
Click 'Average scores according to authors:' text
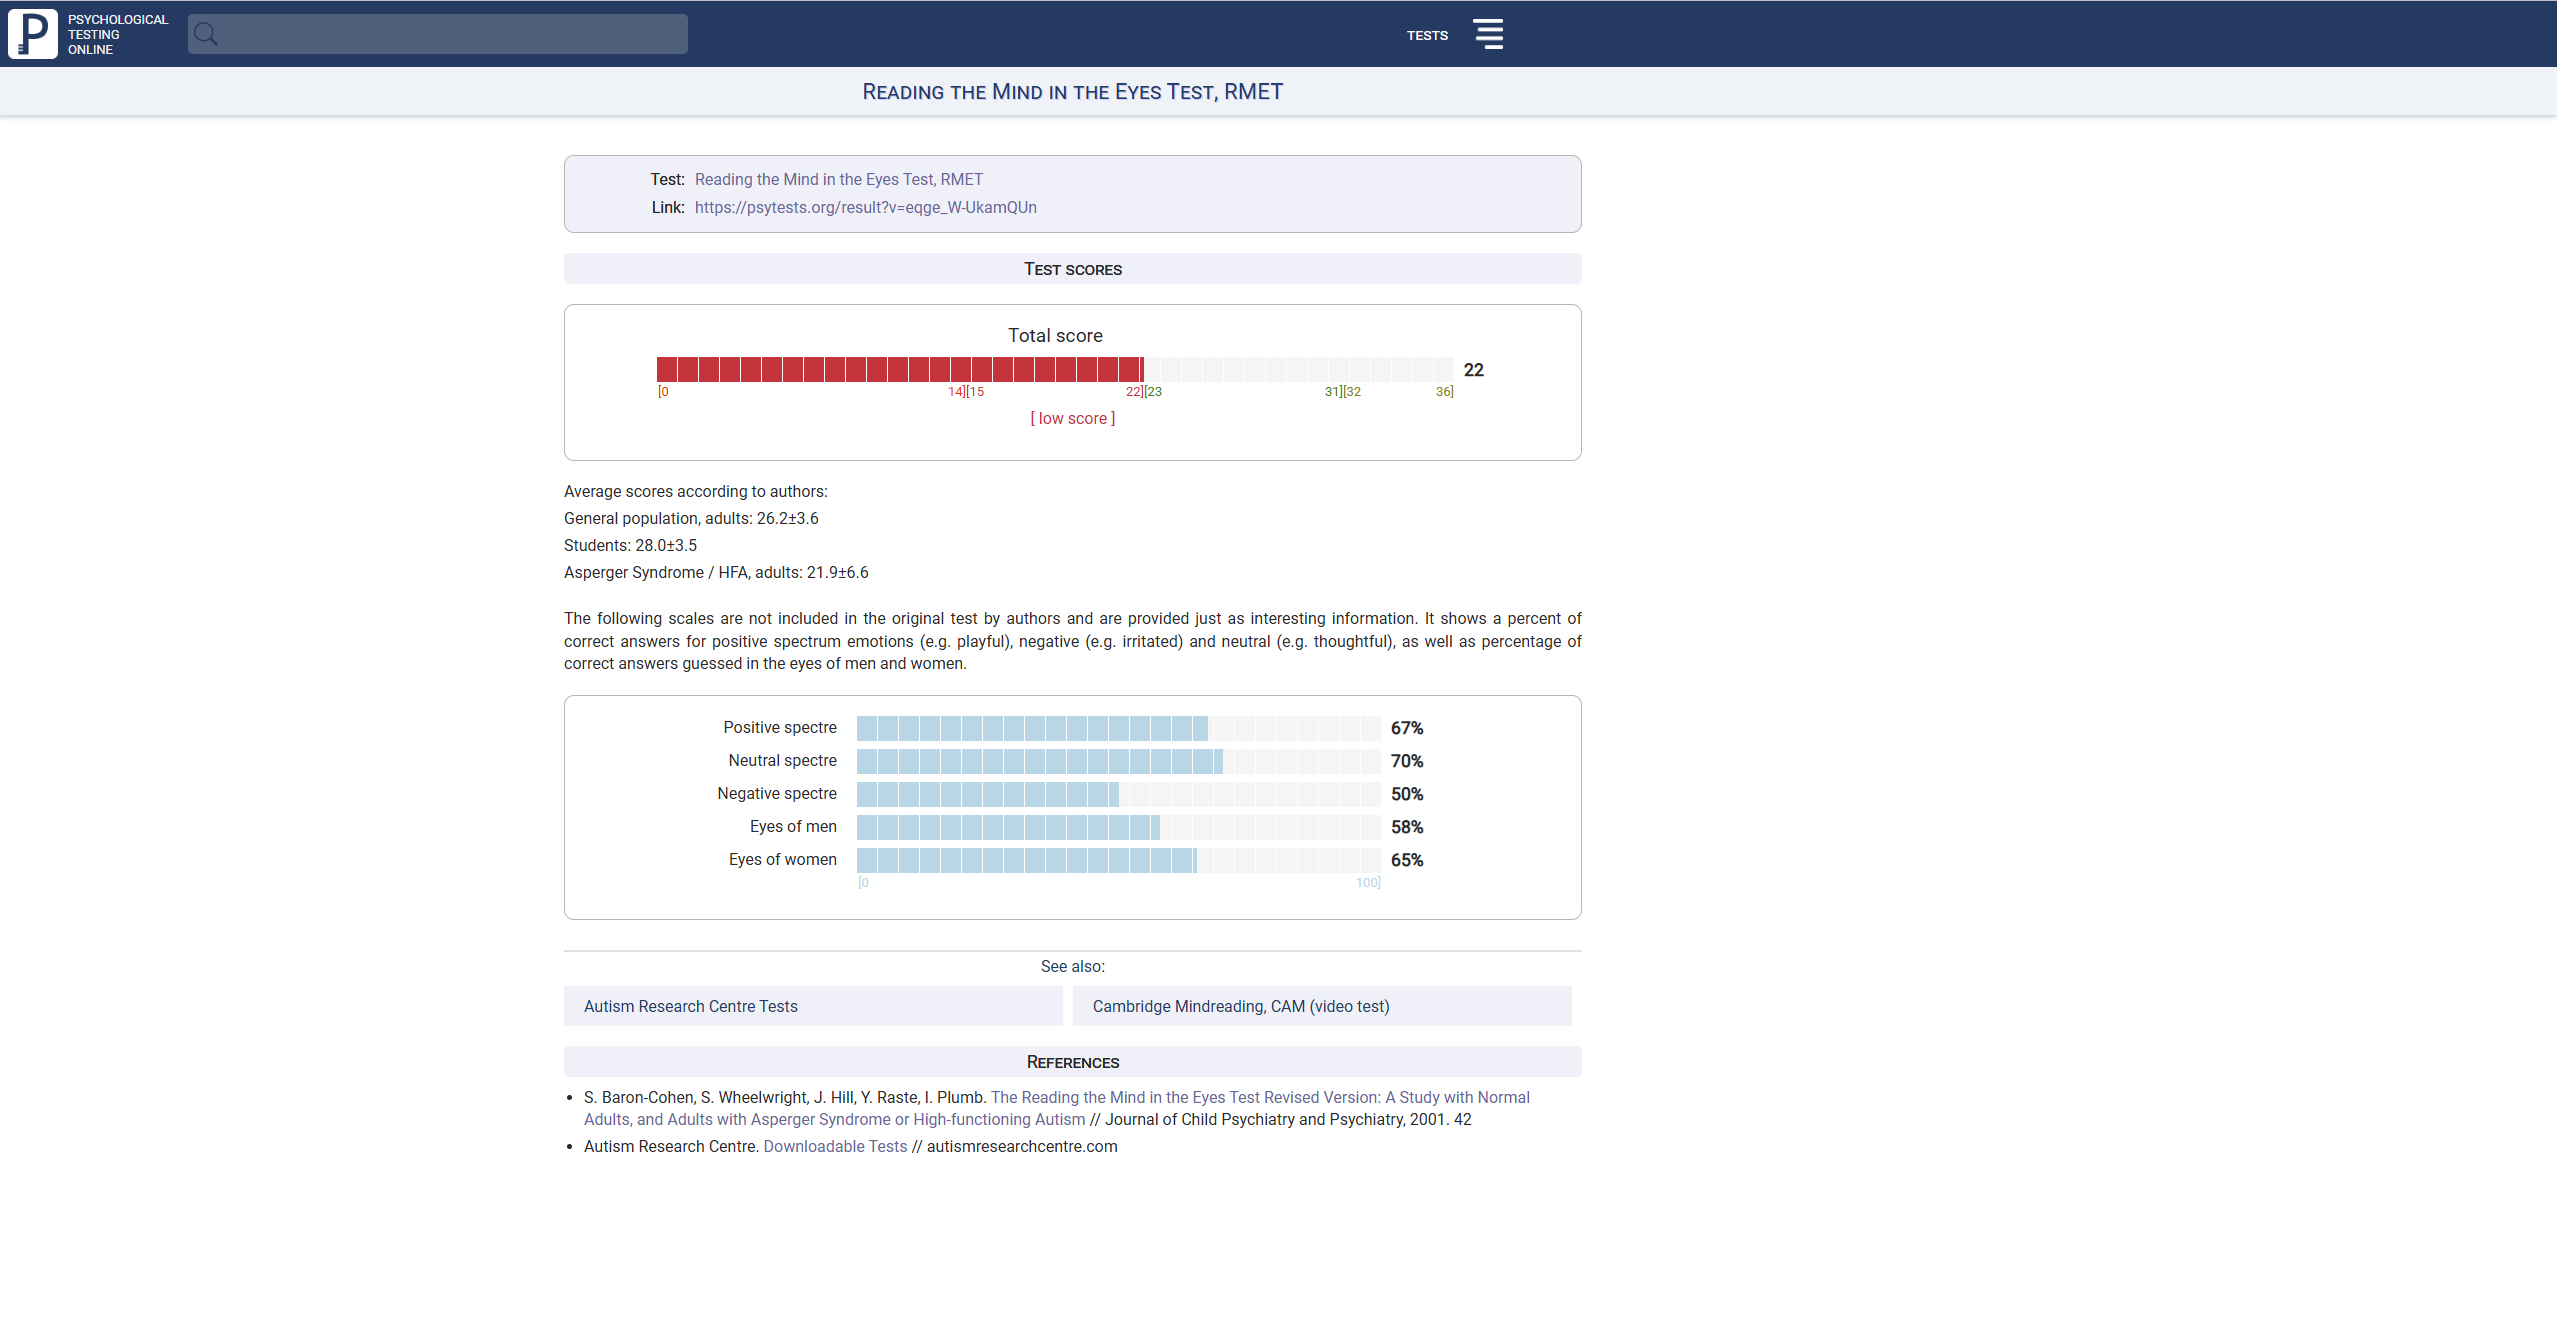click(x=696, y=491)
